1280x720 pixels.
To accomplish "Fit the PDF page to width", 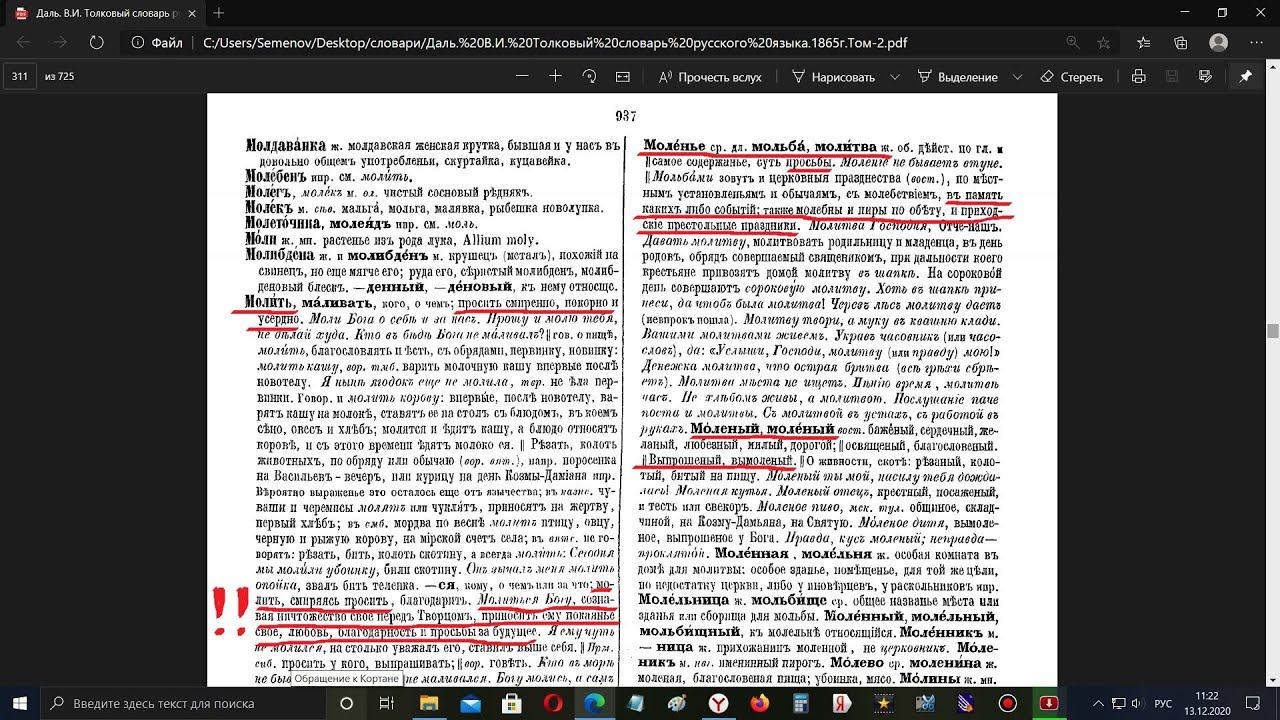I will pyautogui.click(x=622, y=76).
